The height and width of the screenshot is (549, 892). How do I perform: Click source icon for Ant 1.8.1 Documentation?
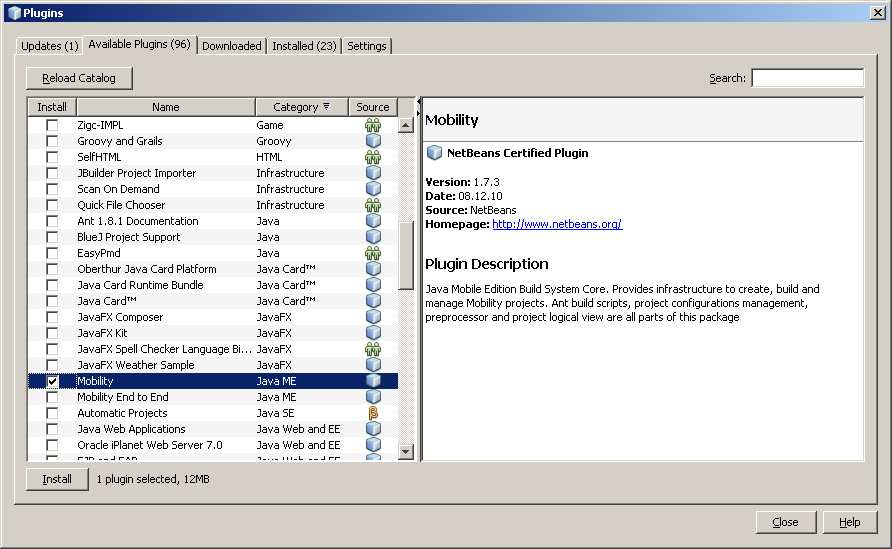[x=373, y=221]
